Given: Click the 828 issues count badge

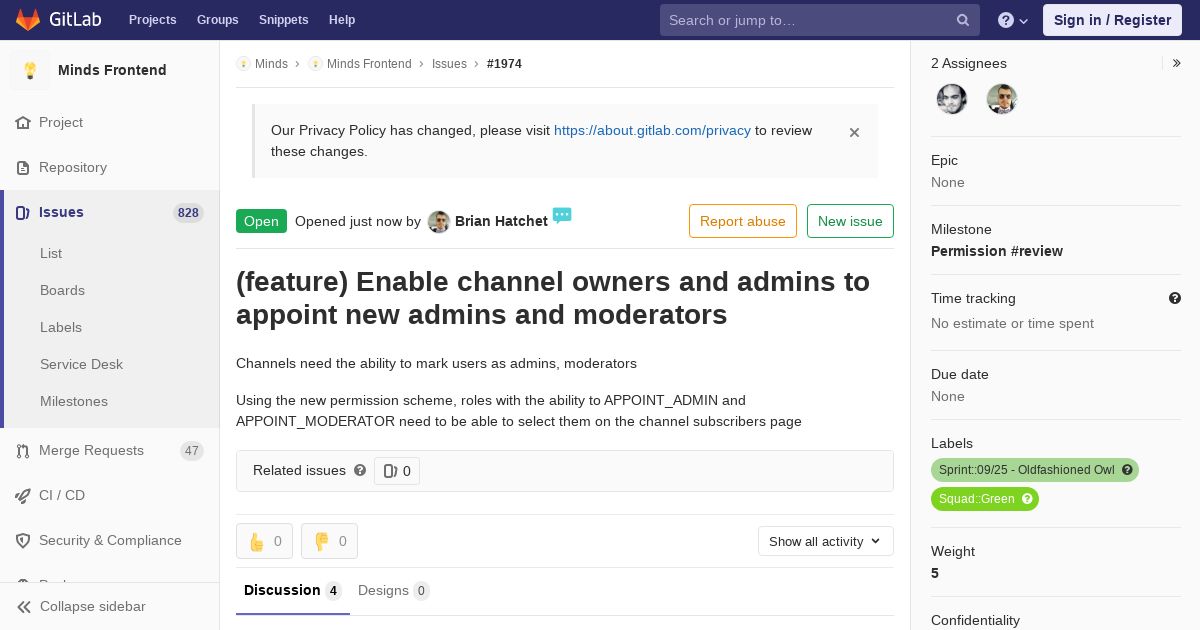Looking at the screenshot, I should click(188, 212).
